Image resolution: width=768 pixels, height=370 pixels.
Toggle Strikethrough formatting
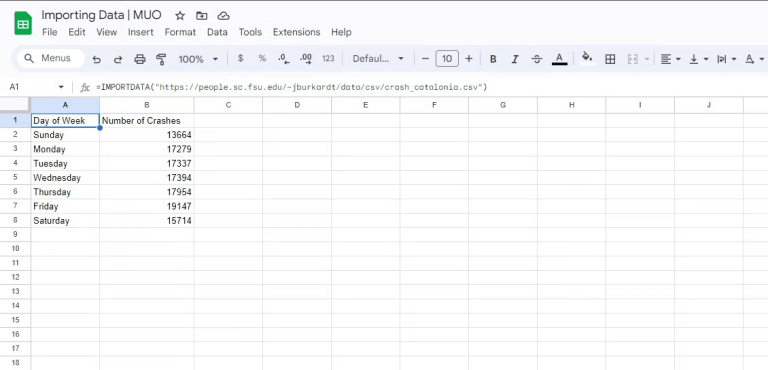click(537, 59)
